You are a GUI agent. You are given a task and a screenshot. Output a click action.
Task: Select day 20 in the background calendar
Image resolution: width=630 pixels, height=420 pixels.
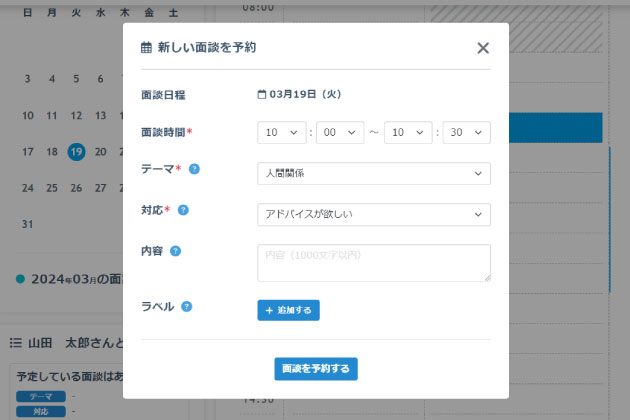tap(100, 152)
